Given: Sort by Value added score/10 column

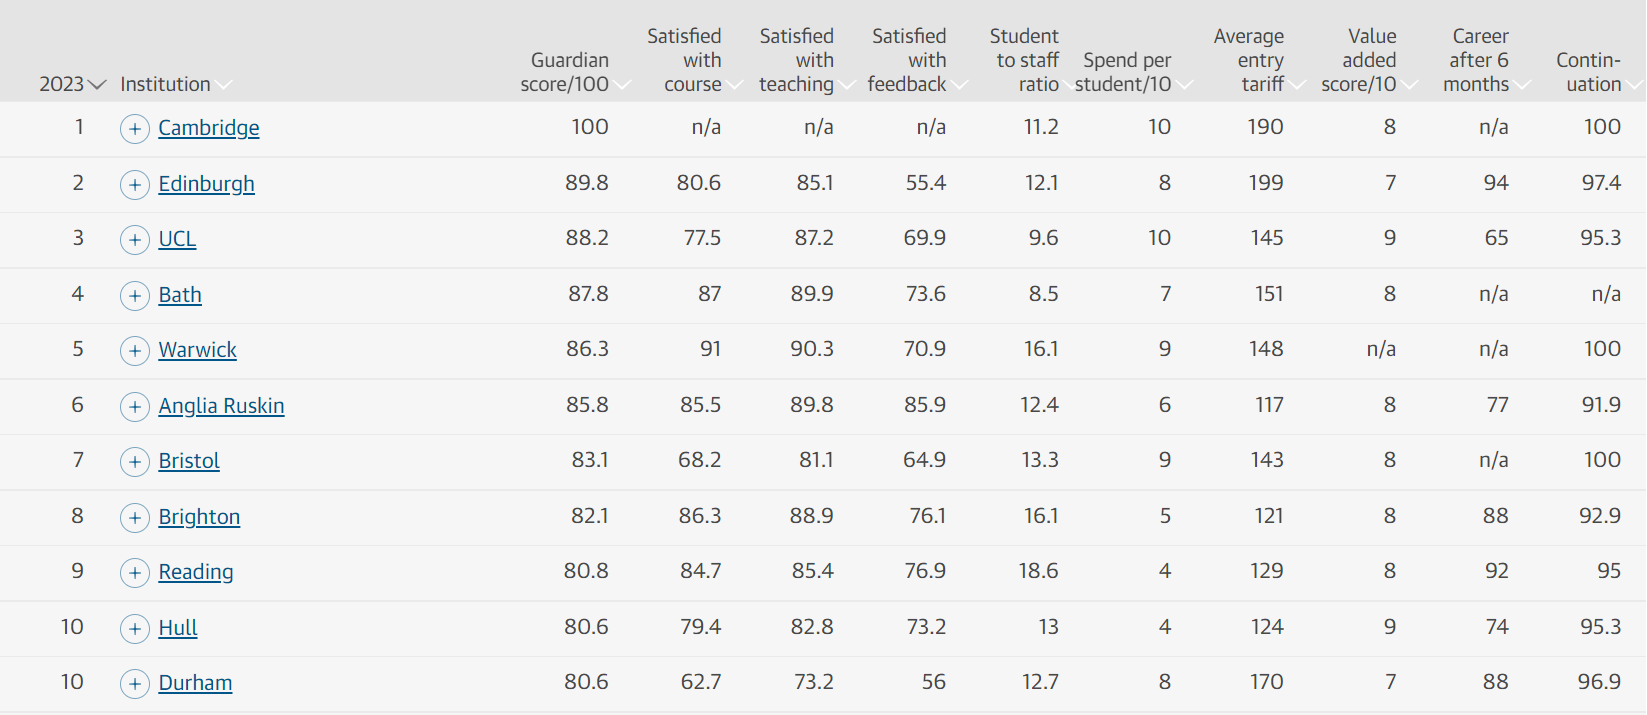Looking at the screenshot, I should [1368, 60].
